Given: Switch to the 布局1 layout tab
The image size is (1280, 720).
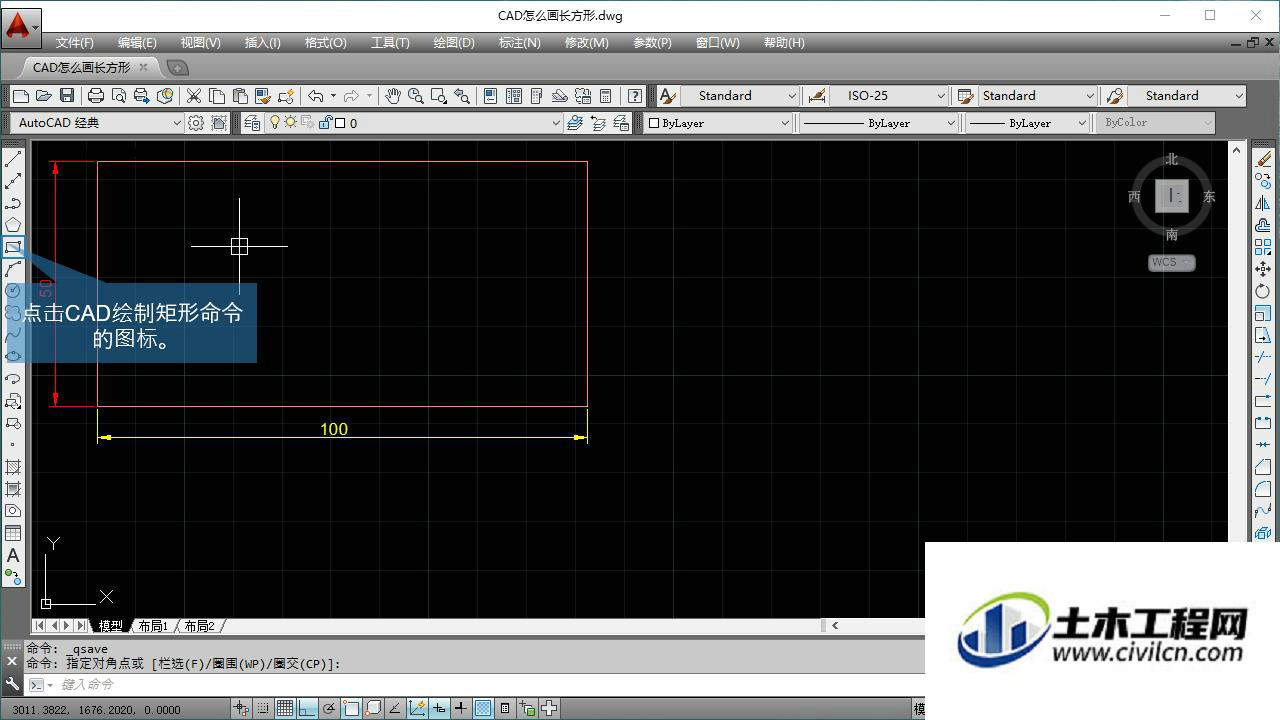Looking at the screenshot, I should pos(153,626).
